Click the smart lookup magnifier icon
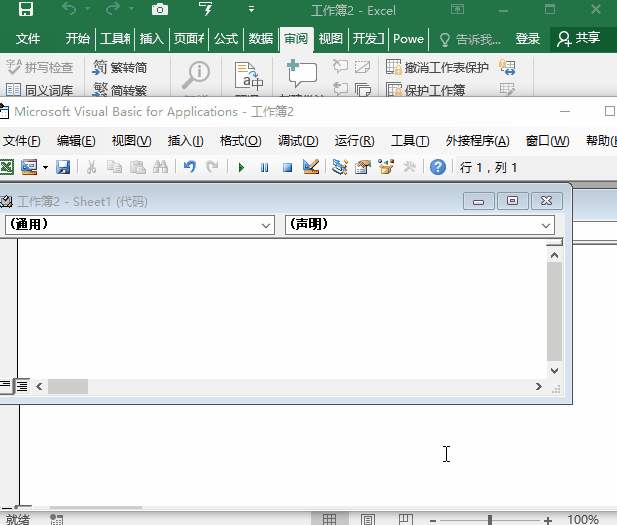617x525 pixels. click(x=196, y=75)
